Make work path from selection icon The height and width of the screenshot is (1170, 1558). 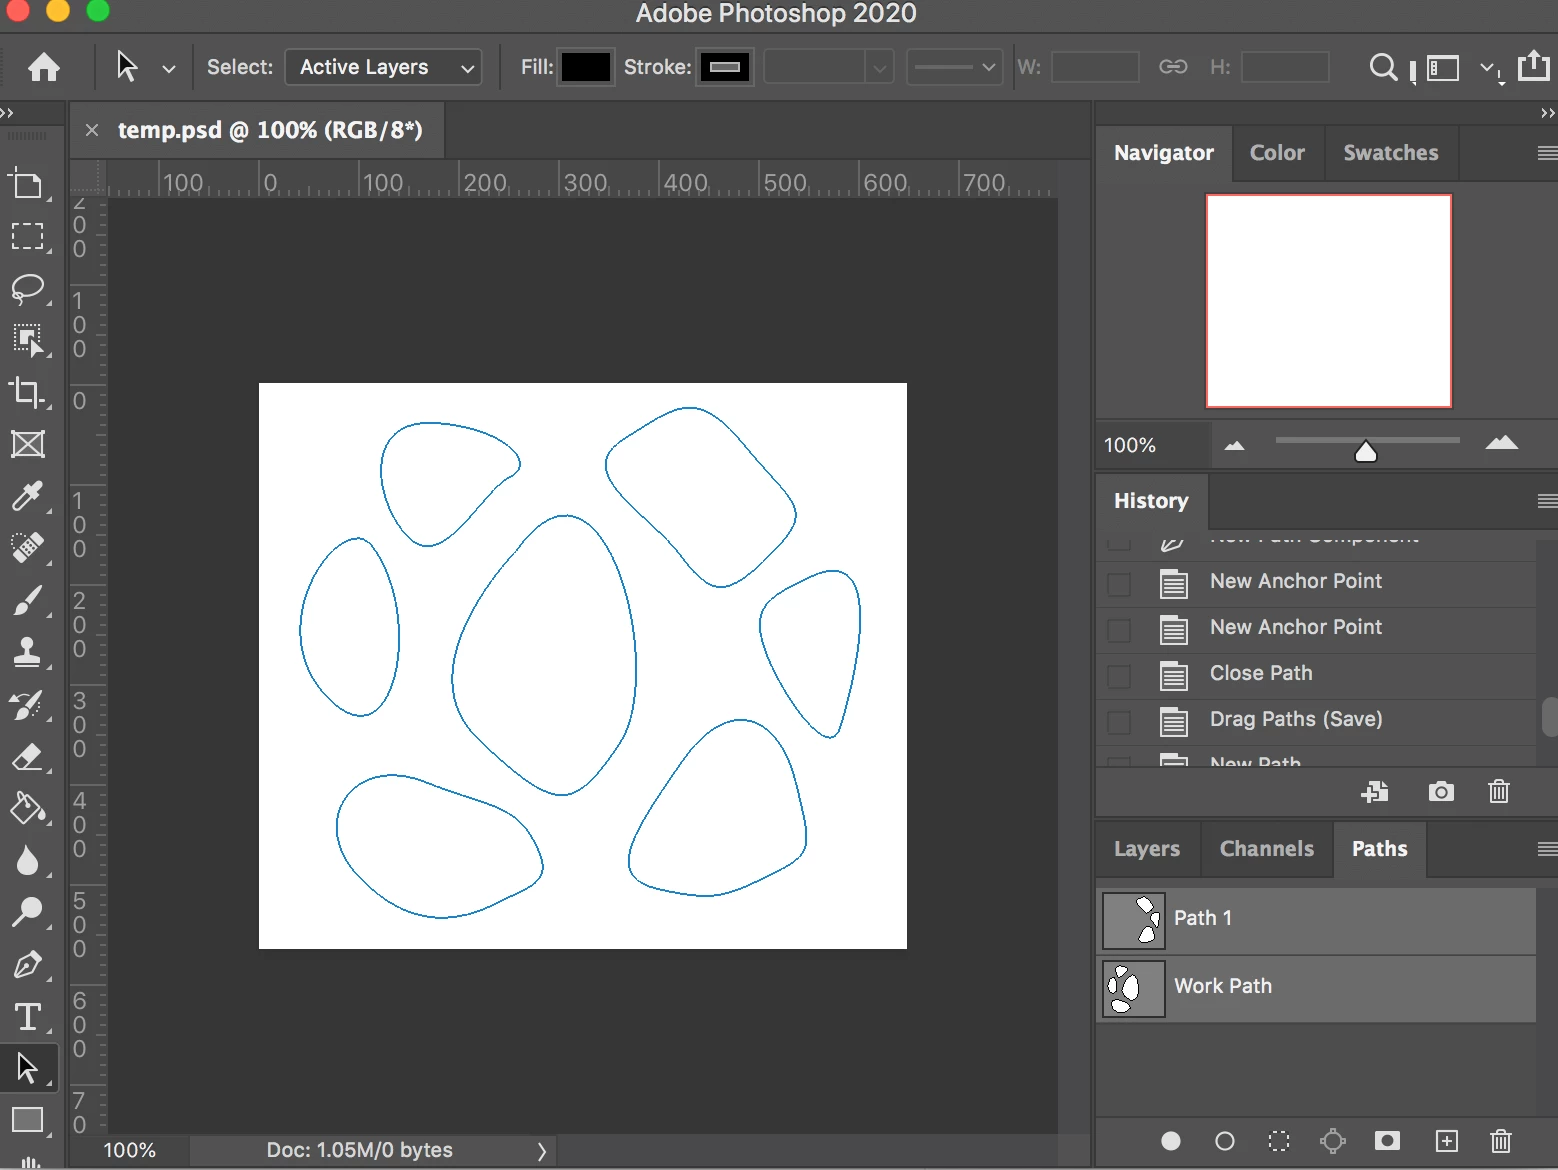tap(1333, 1141)
